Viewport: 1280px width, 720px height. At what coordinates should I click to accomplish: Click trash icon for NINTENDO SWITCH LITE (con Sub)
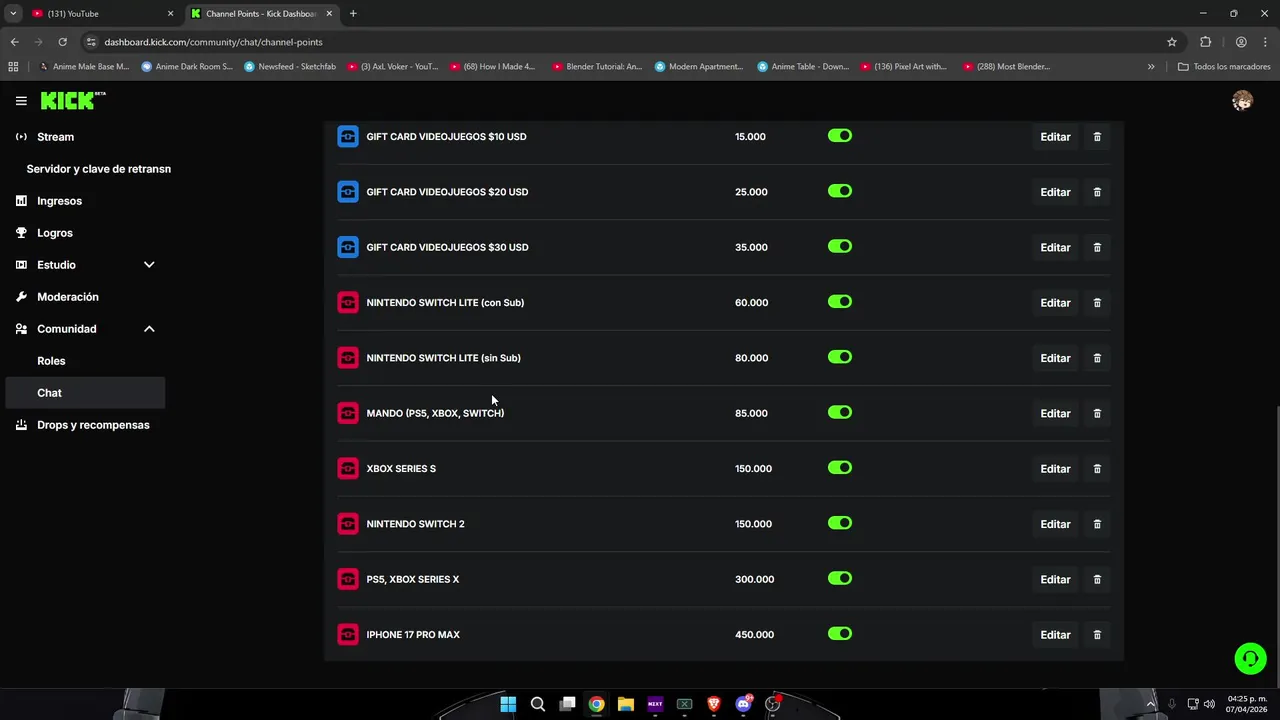(x=1097, y=303)
